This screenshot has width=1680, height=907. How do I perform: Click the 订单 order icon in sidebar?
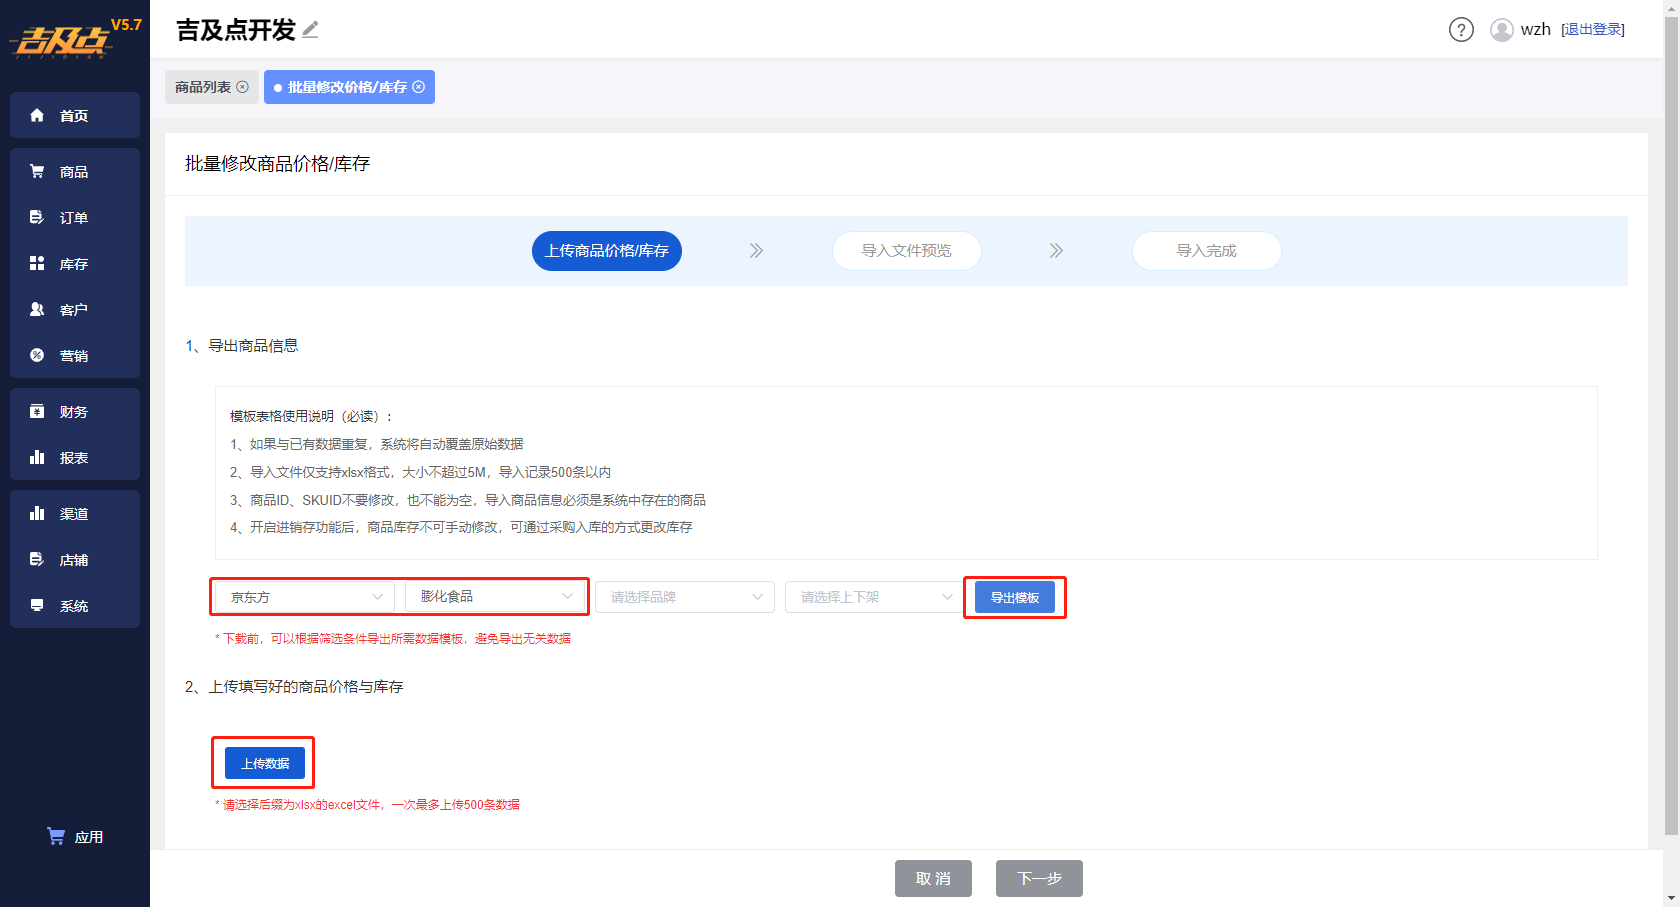click(x=37, y=217)
